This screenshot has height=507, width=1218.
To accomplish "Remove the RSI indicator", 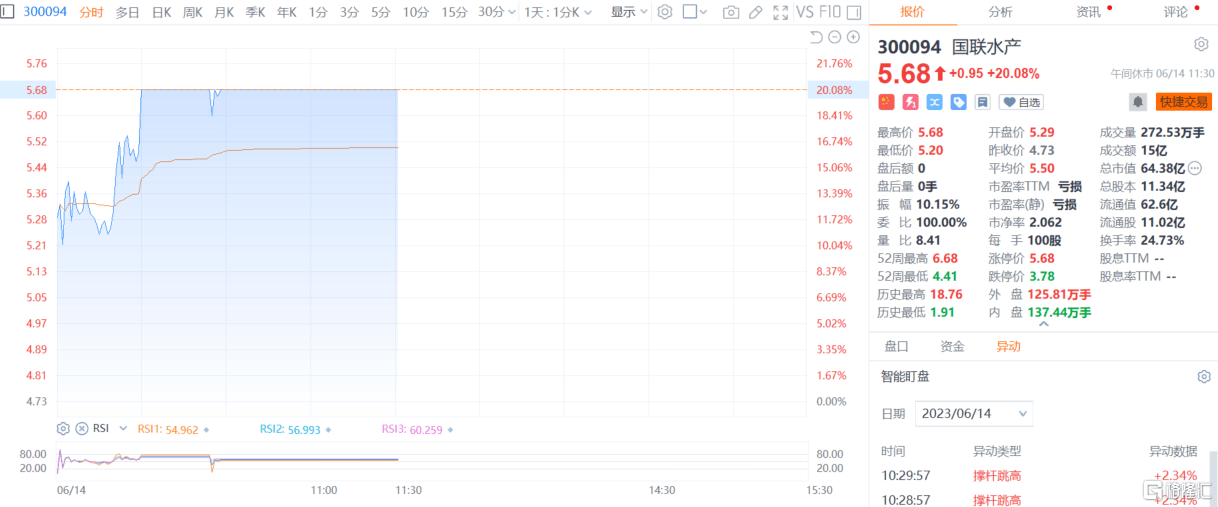I will (x=81, y=428).
